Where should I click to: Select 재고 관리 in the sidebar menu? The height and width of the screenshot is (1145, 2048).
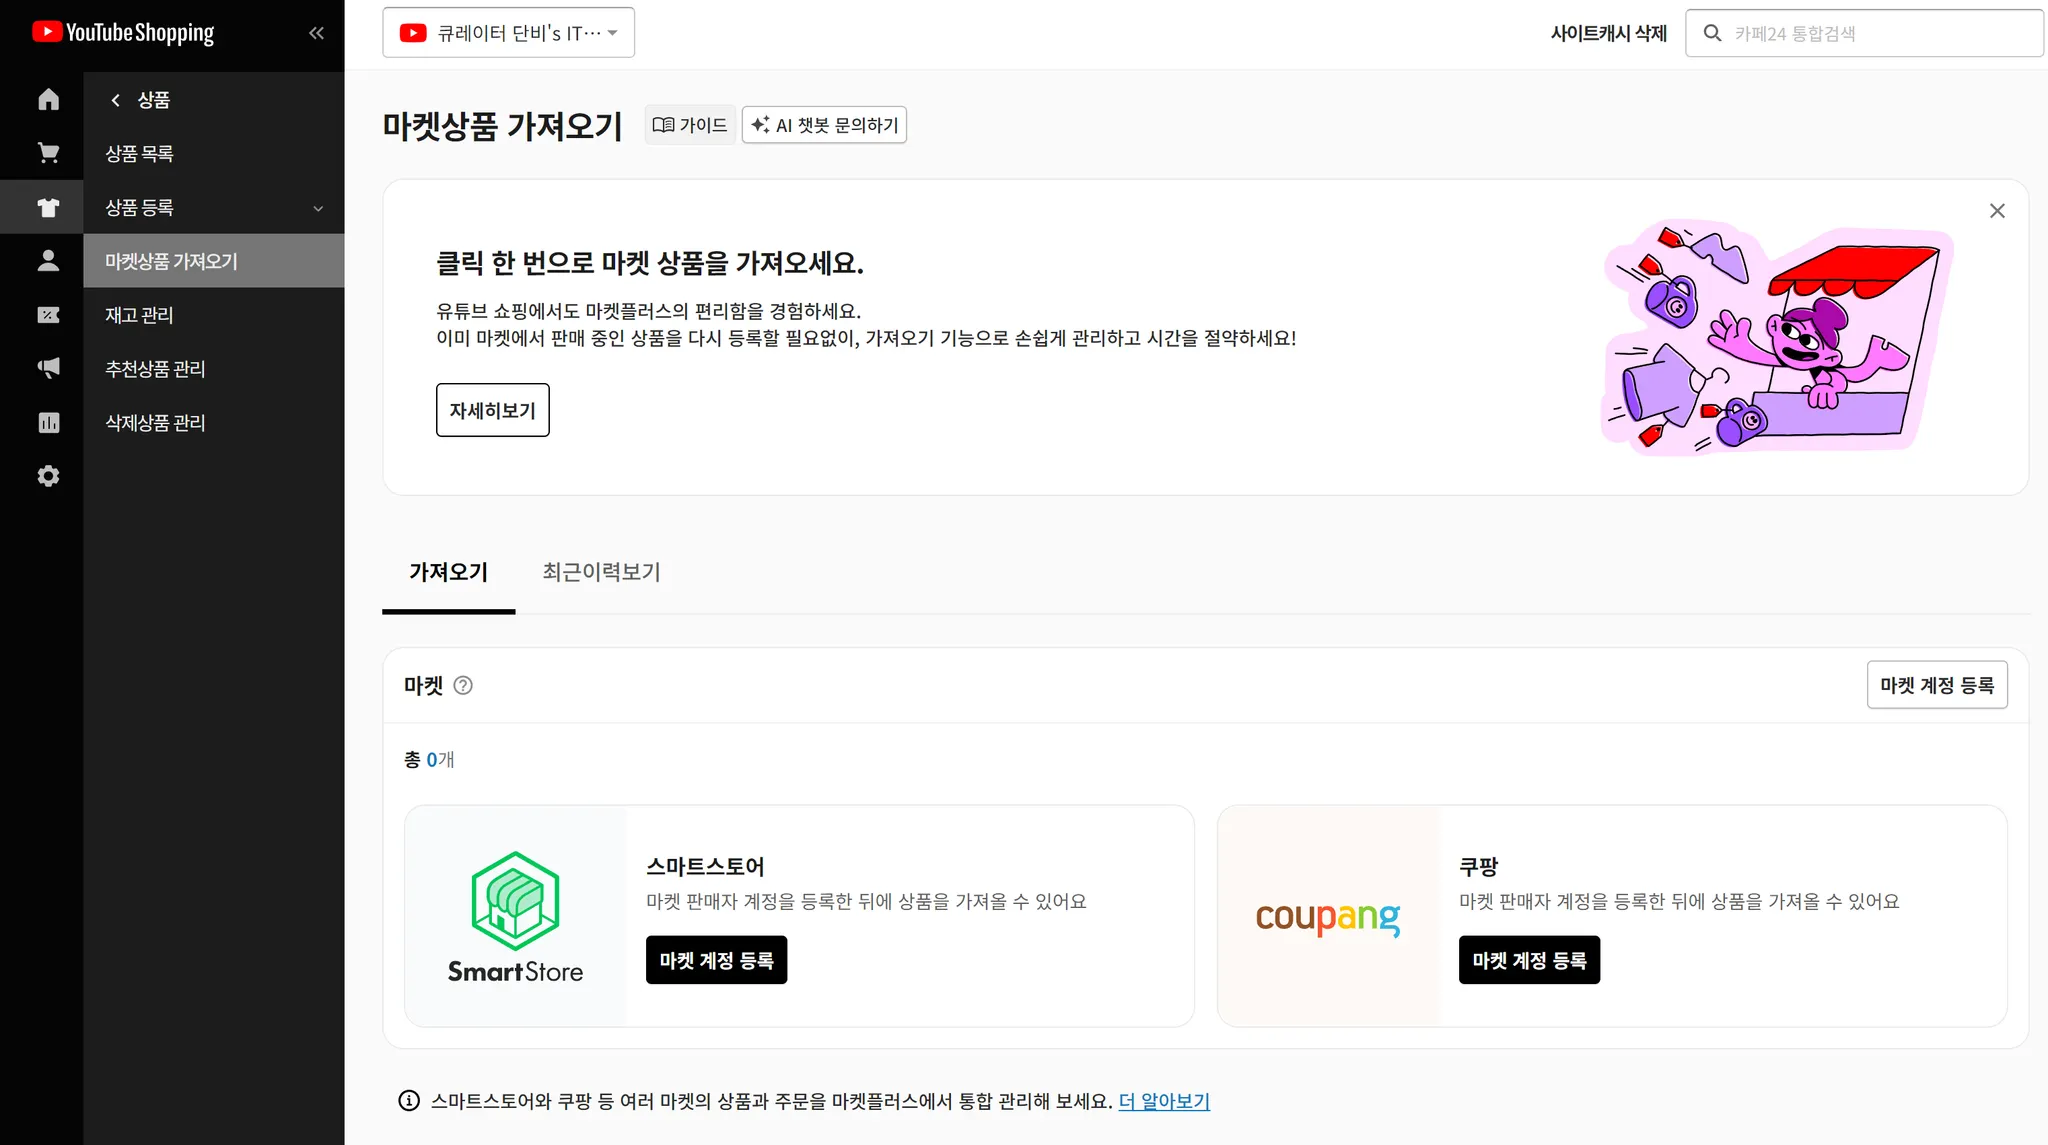(x=140, y=314)
